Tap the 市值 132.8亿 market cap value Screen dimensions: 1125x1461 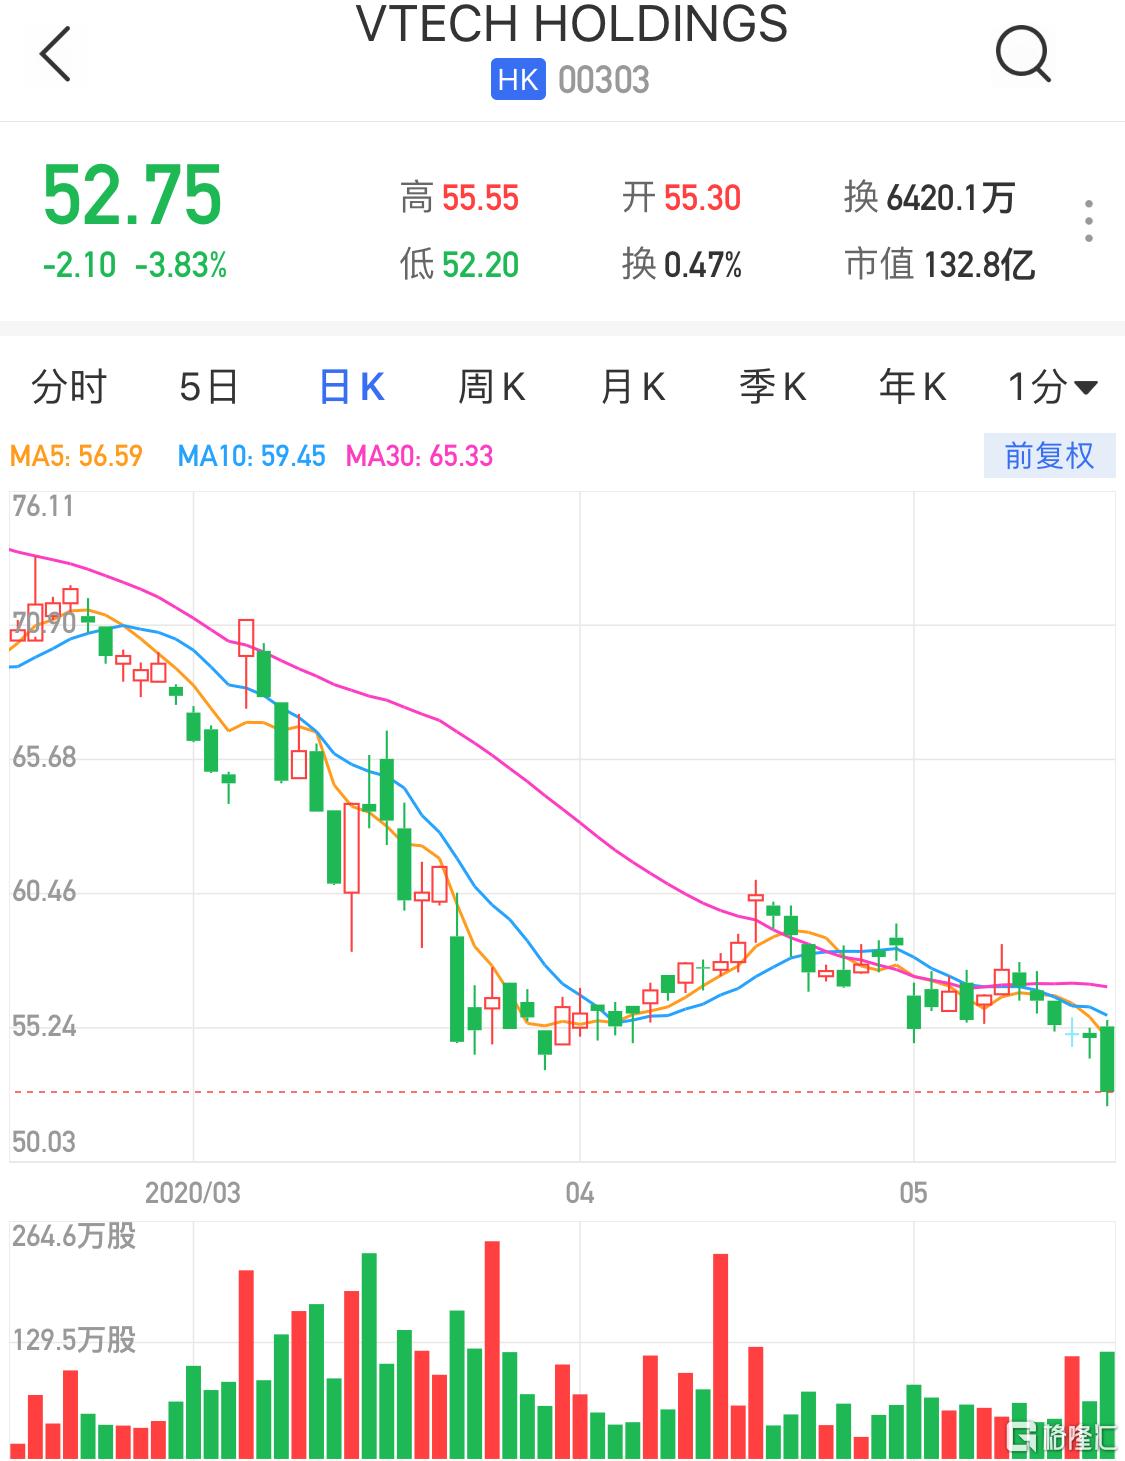pos(939,265)
